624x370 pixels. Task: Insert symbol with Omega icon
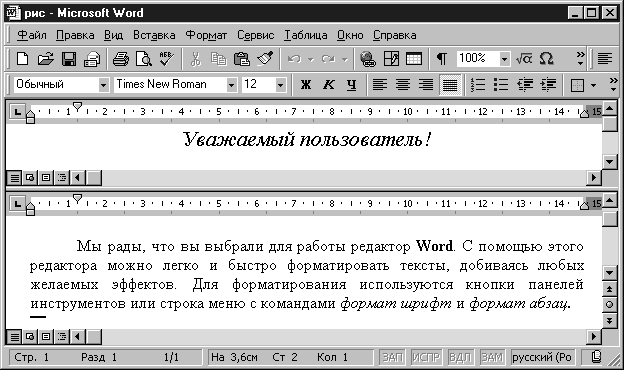(546, 59)
